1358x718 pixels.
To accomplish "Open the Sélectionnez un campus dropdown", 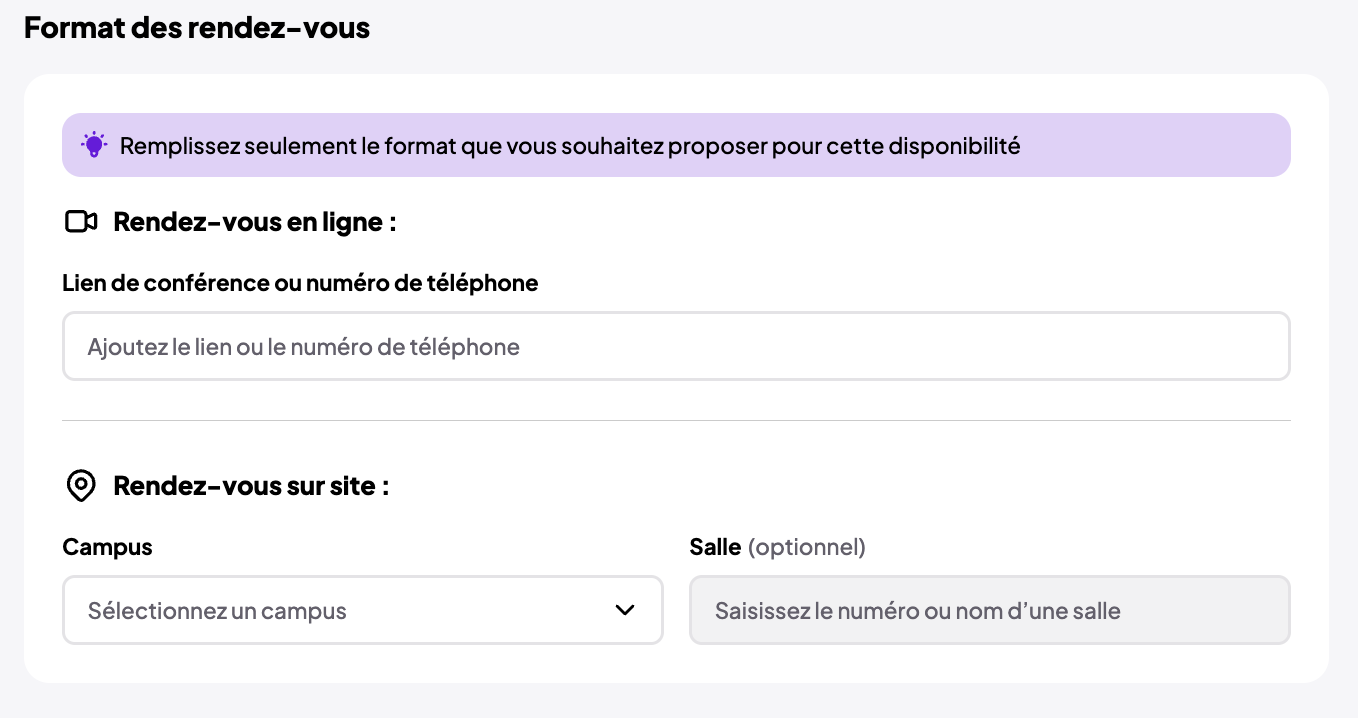I will 362,610.
